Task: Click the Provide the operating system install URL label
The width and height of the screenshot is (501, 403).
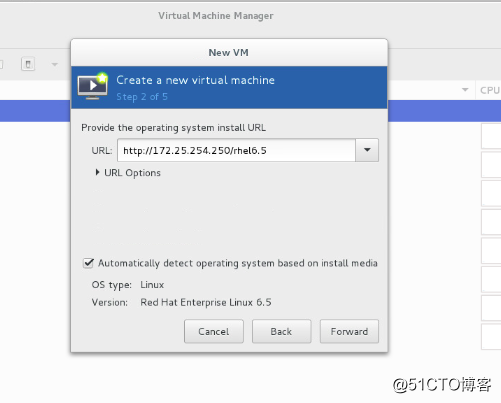Action: [173, 128]
